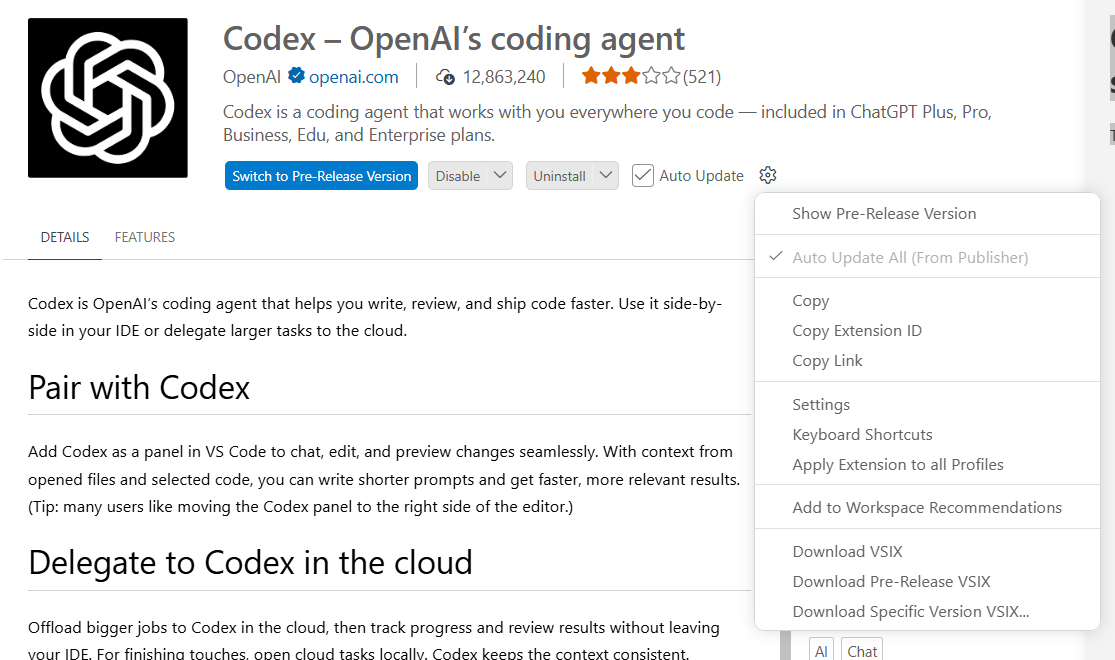This screenshot has height=660, width=1115.
Task: Click the Chat category tag
Action: coord(862,651)
